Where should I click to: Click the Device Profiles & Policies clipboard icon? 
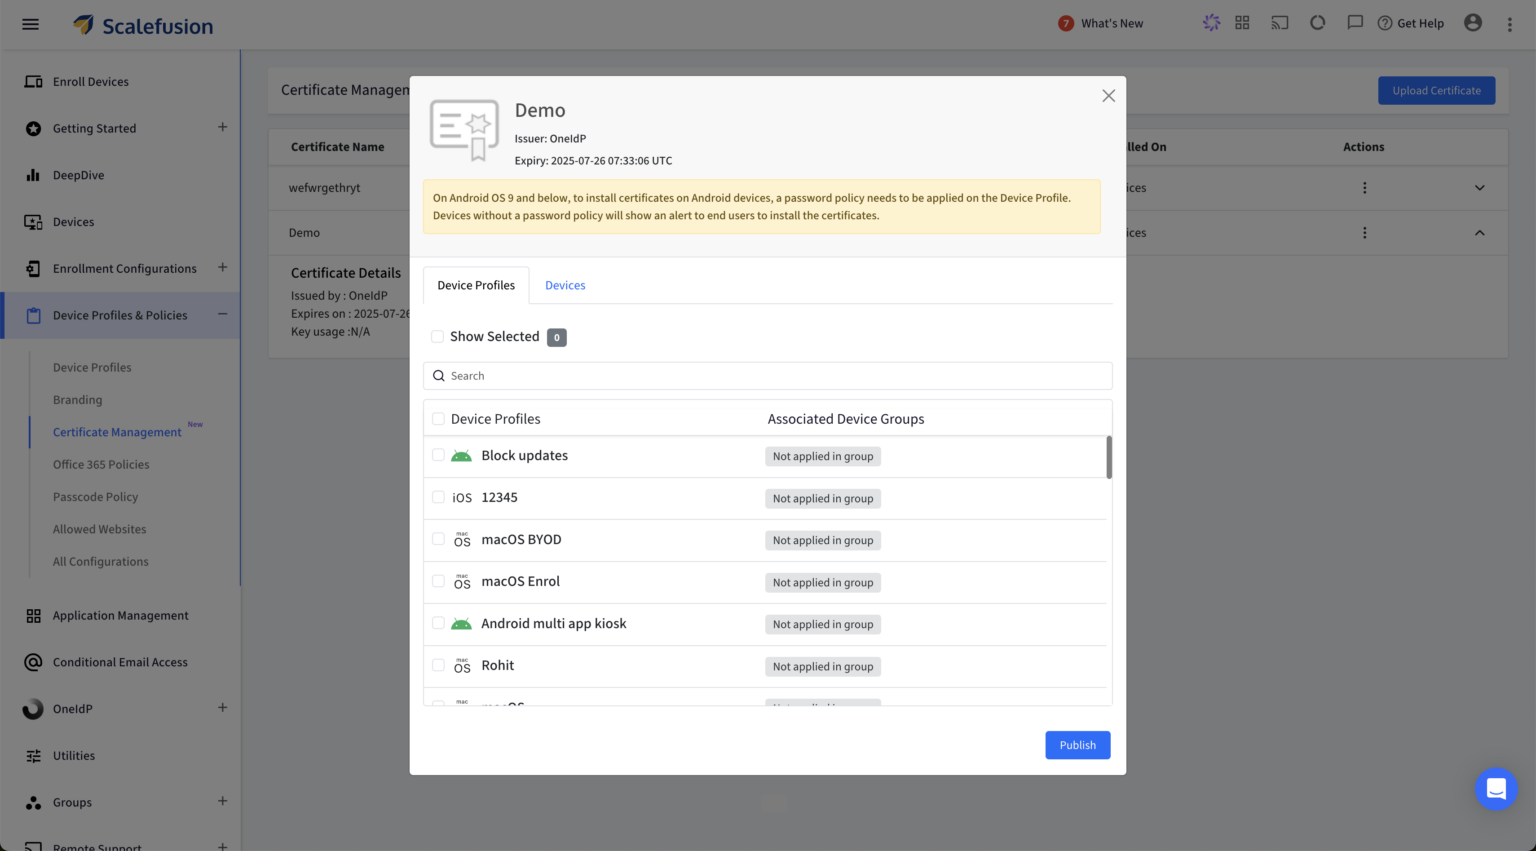coord(33,315)
